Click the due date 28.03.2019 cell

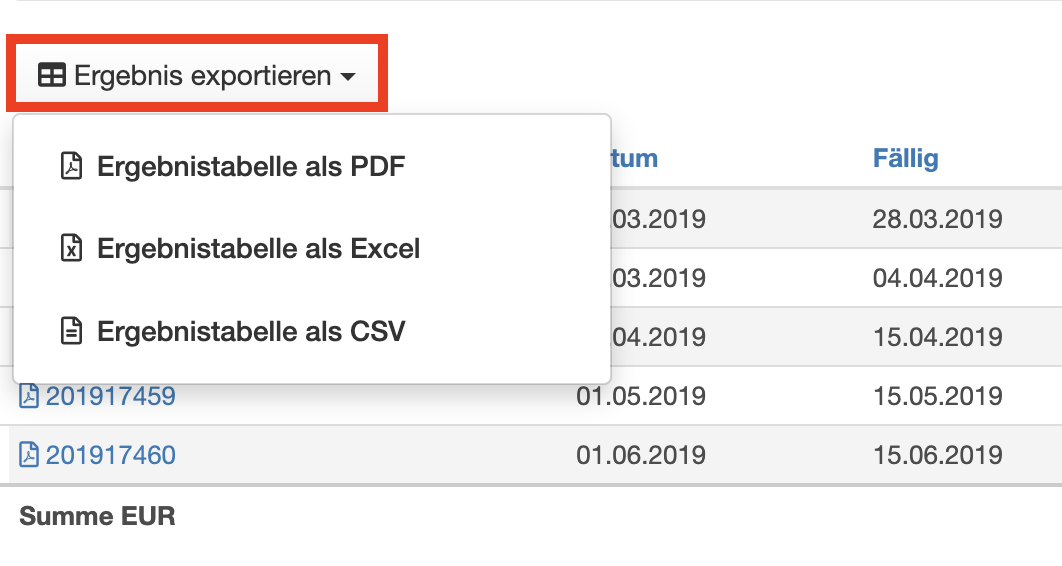coord(937,218)
